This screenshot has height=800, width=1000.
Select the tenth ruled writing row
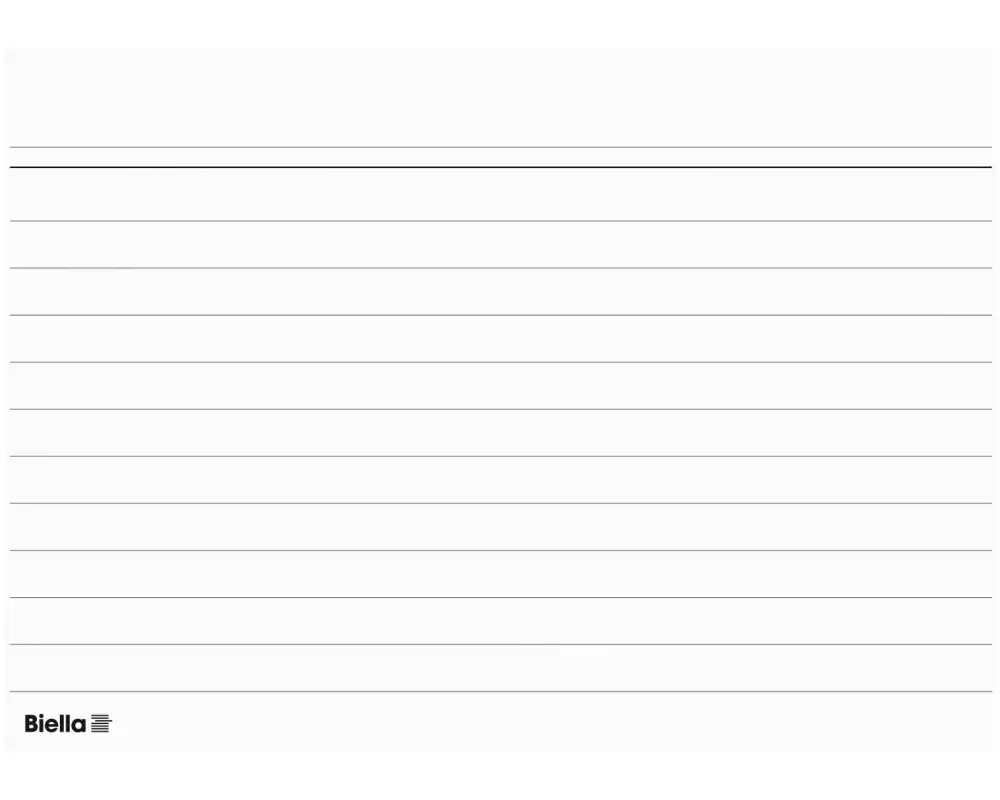[x=500, y=621]
